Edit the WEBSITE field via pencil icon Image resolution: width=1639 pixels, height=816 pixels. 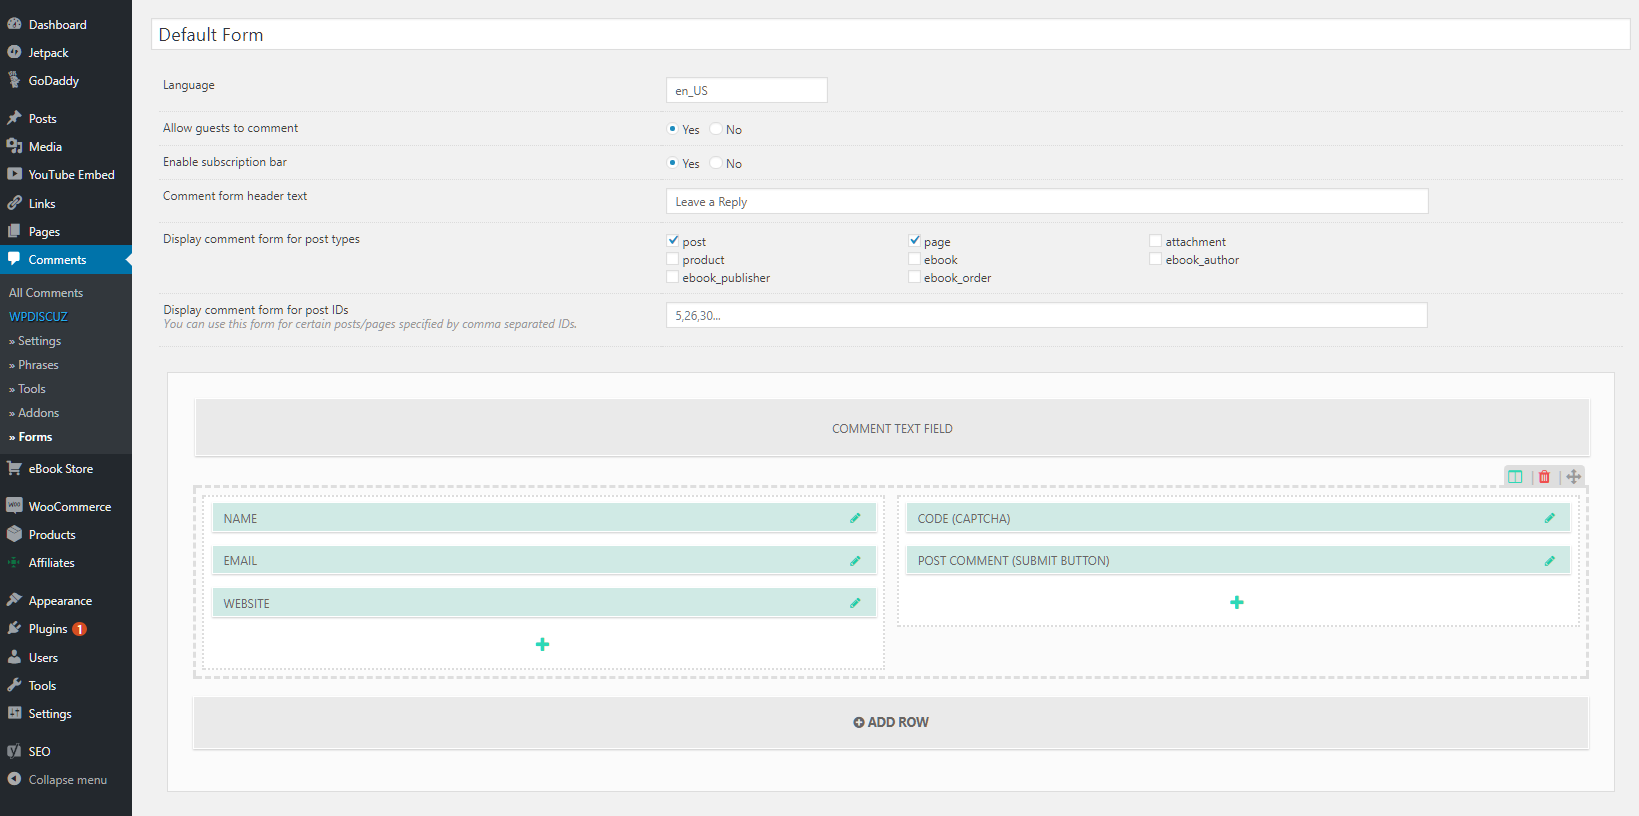click(x=855, y=603)
